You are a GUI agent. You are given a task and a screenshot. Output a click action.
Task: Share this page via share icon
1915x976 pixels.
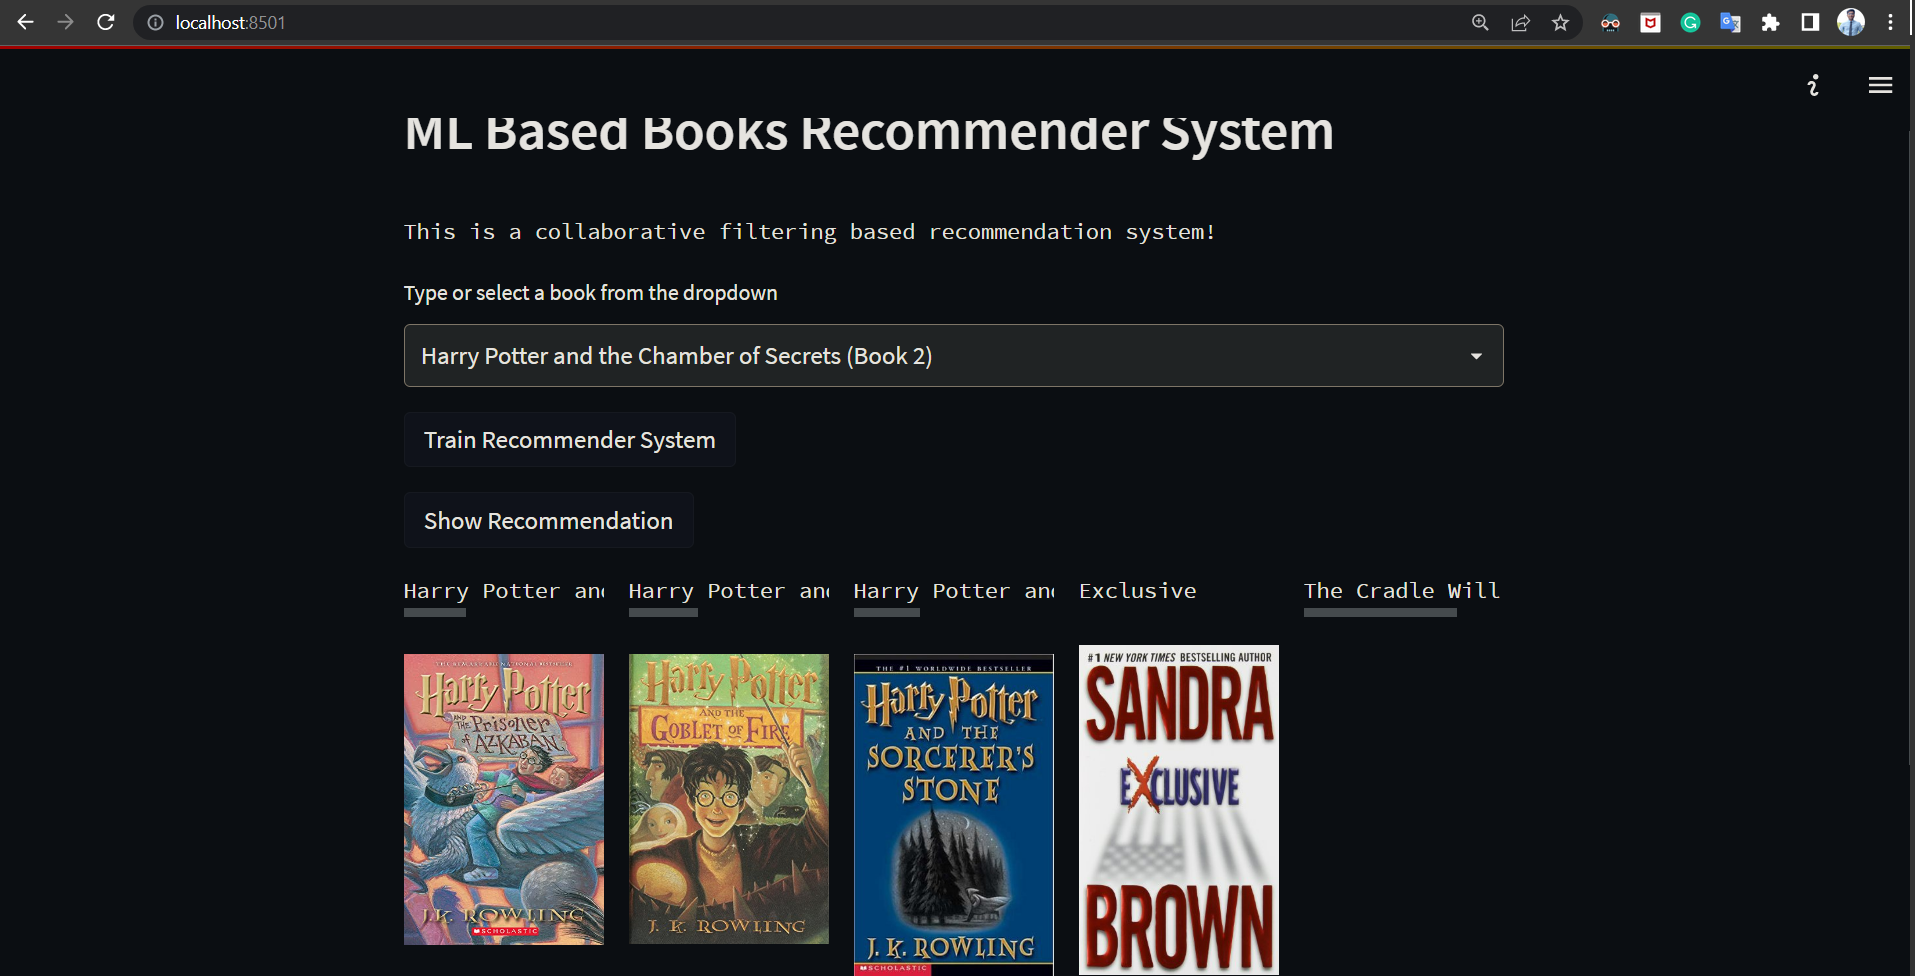pos(1520,22)
